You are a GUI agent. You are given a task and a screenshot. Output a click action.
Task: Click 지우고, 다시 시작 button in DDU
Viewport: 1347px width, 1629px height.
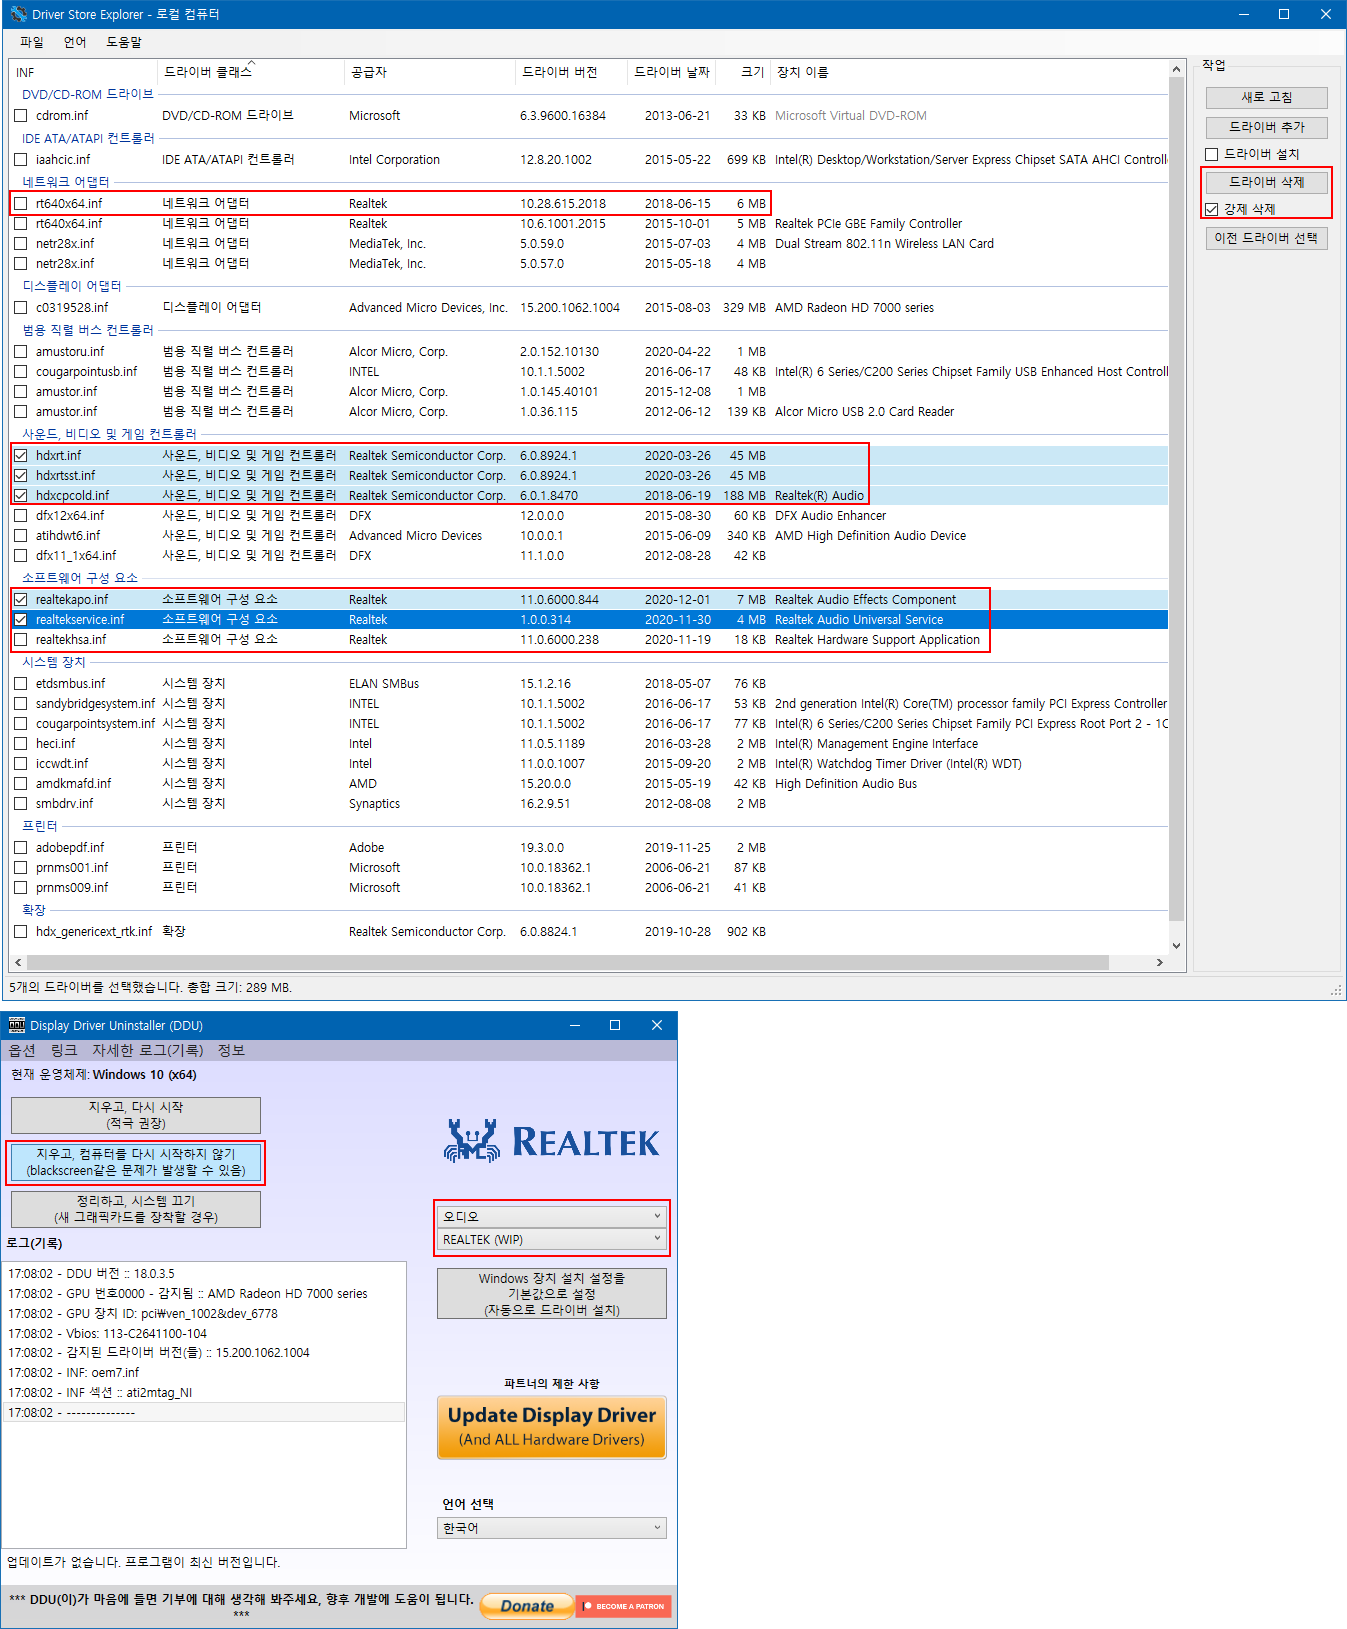[136, 1115]
